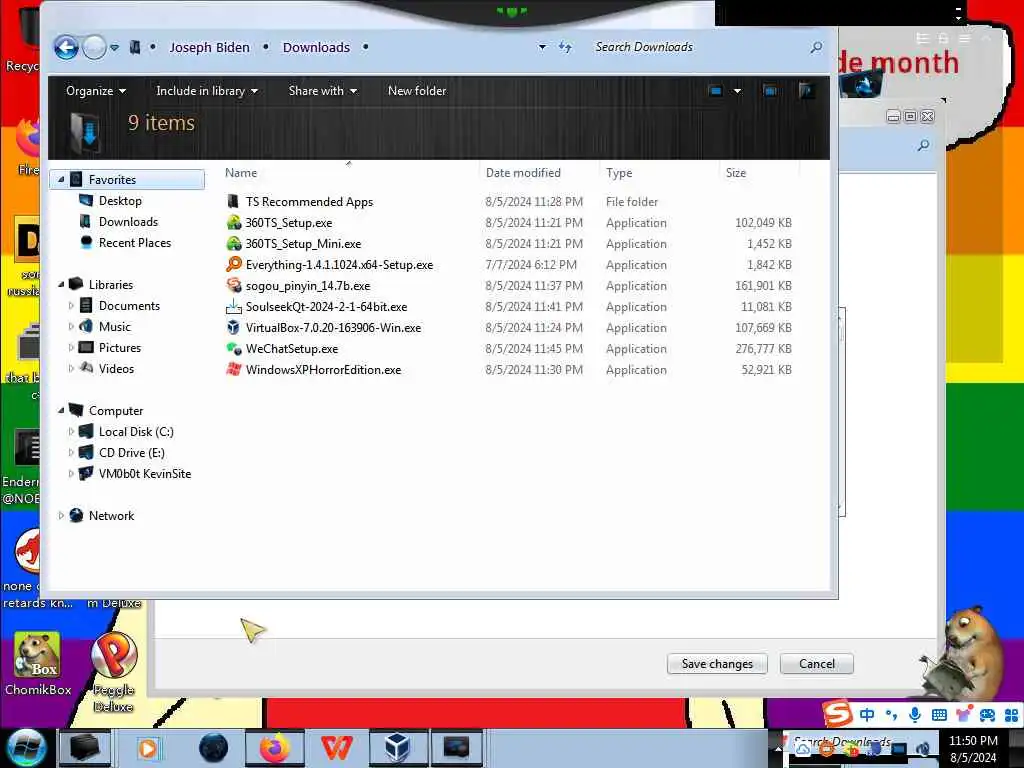This screenshot has height=768, width=1024.
Task: Select sogou_pinyin_14.7b.exe file icon
Action: tap(233, 285)
